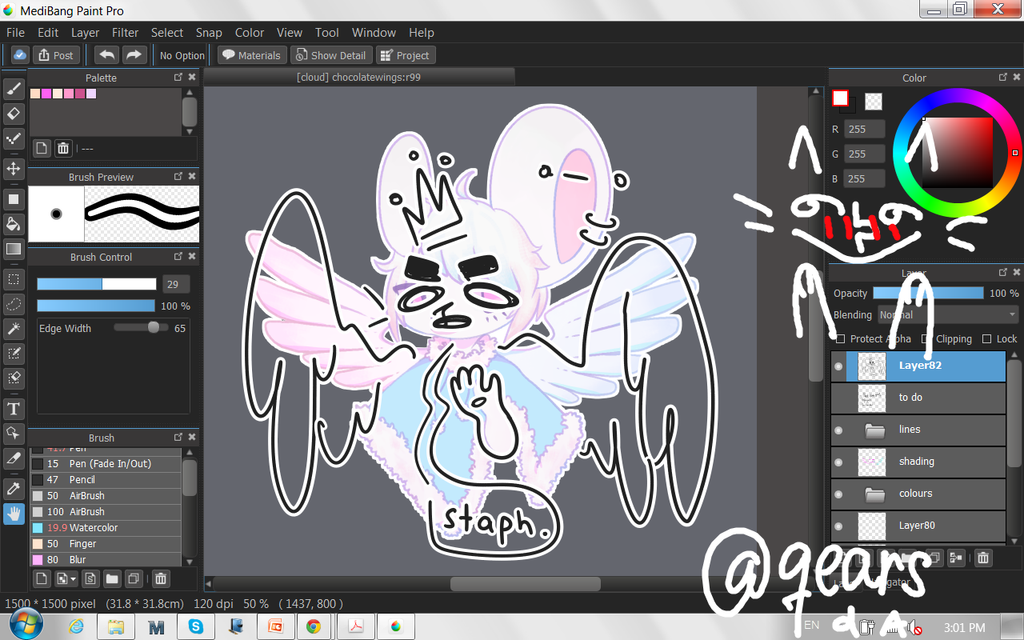Click the Redo arrow in toolbar
Viewport: 1024px width, 640px height.
(134, 56)
